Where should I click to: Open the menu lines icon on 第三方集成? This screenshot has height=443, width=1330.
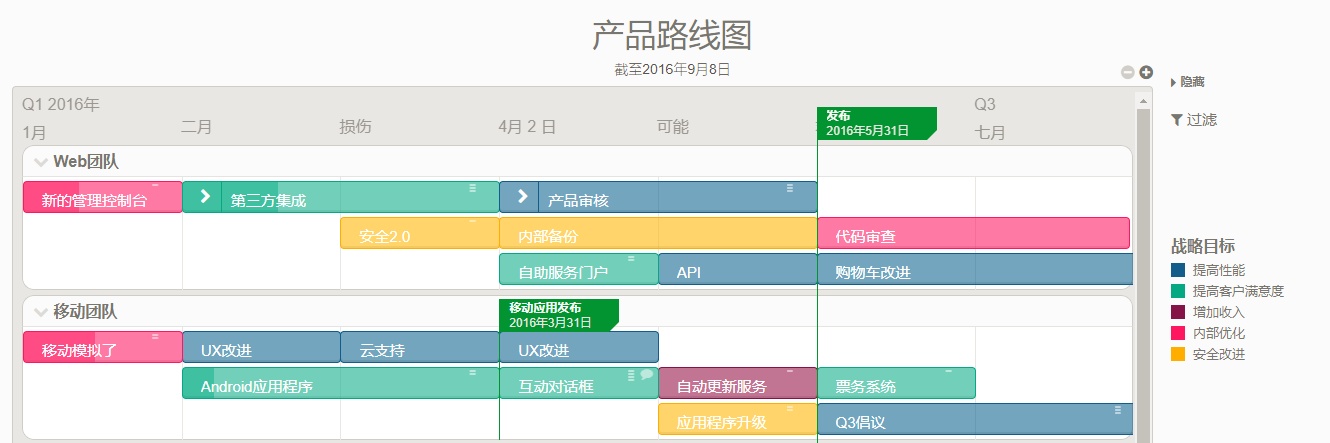pos(473,188)
